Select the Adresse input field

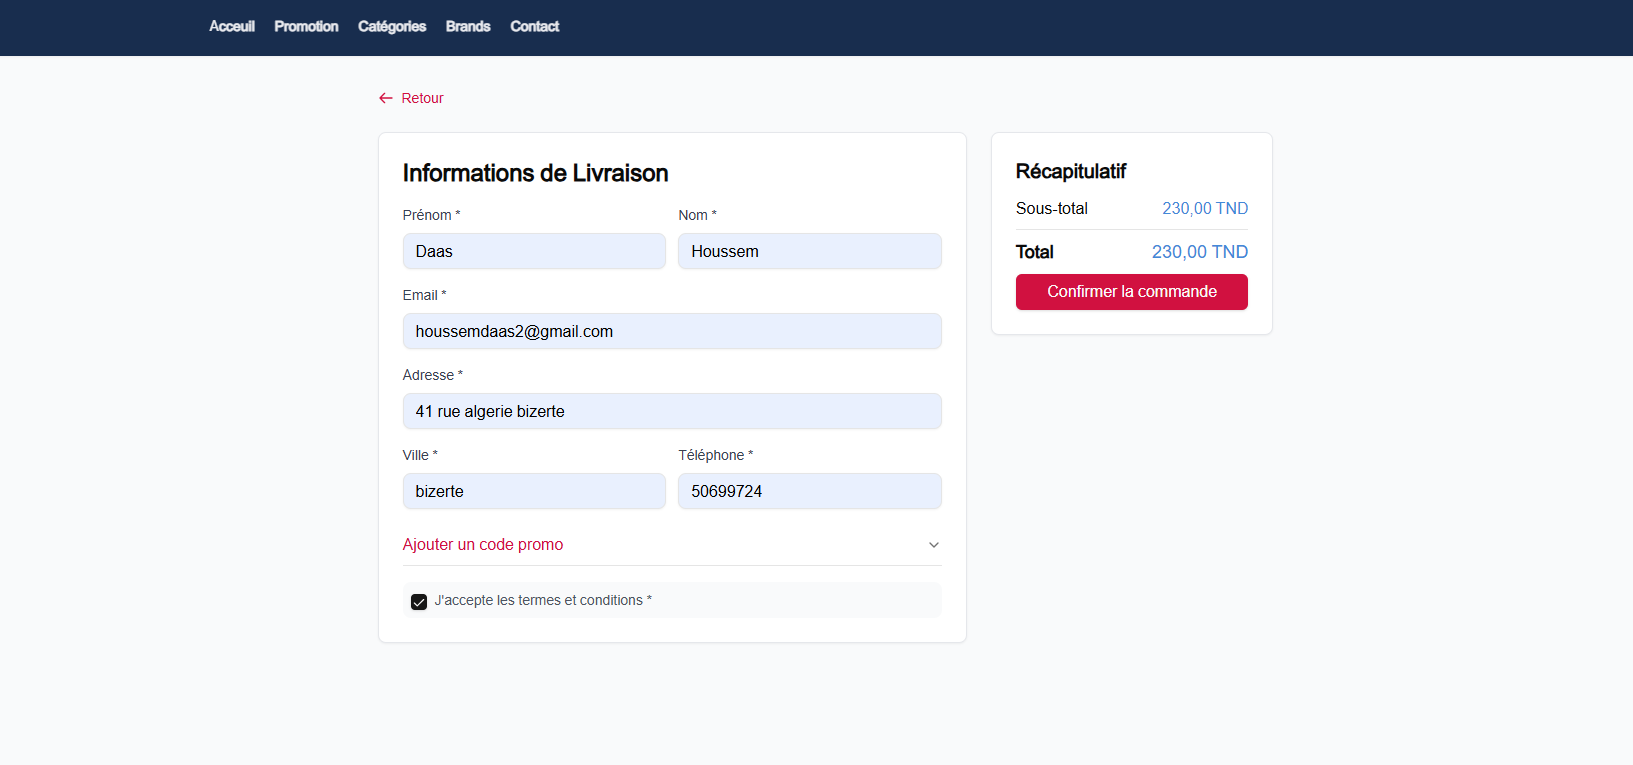pyautogui.click(x=672, y=411)
